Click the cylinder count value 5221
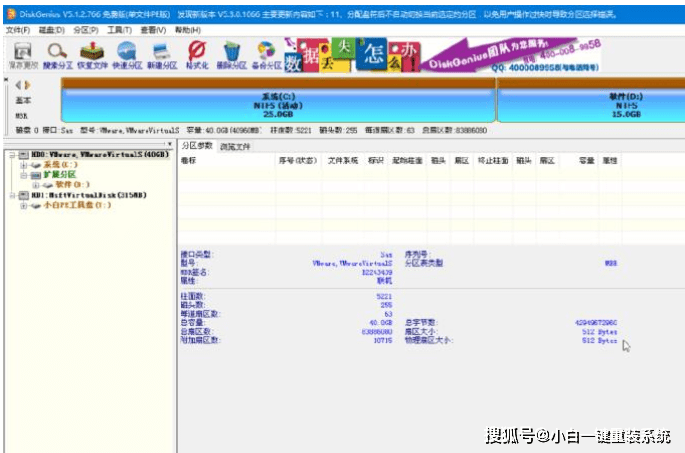This screenshot has width=685, height=453. coord(384,296)
